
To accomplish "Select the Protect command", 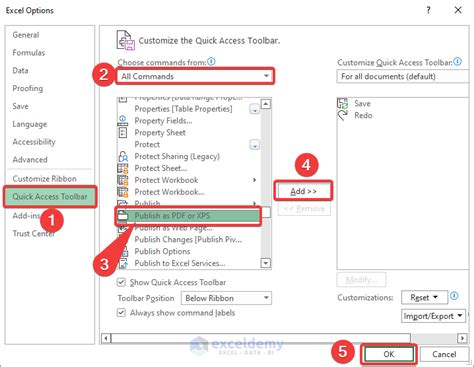I will point(147,145).
